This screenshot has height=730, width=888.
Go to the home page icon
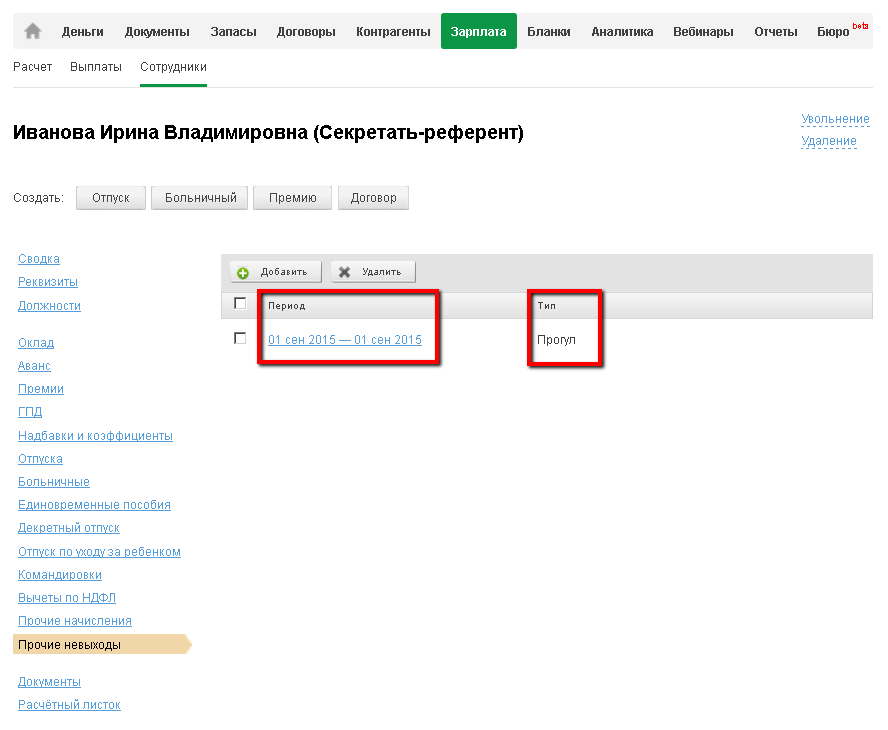(x=33, y=31)
